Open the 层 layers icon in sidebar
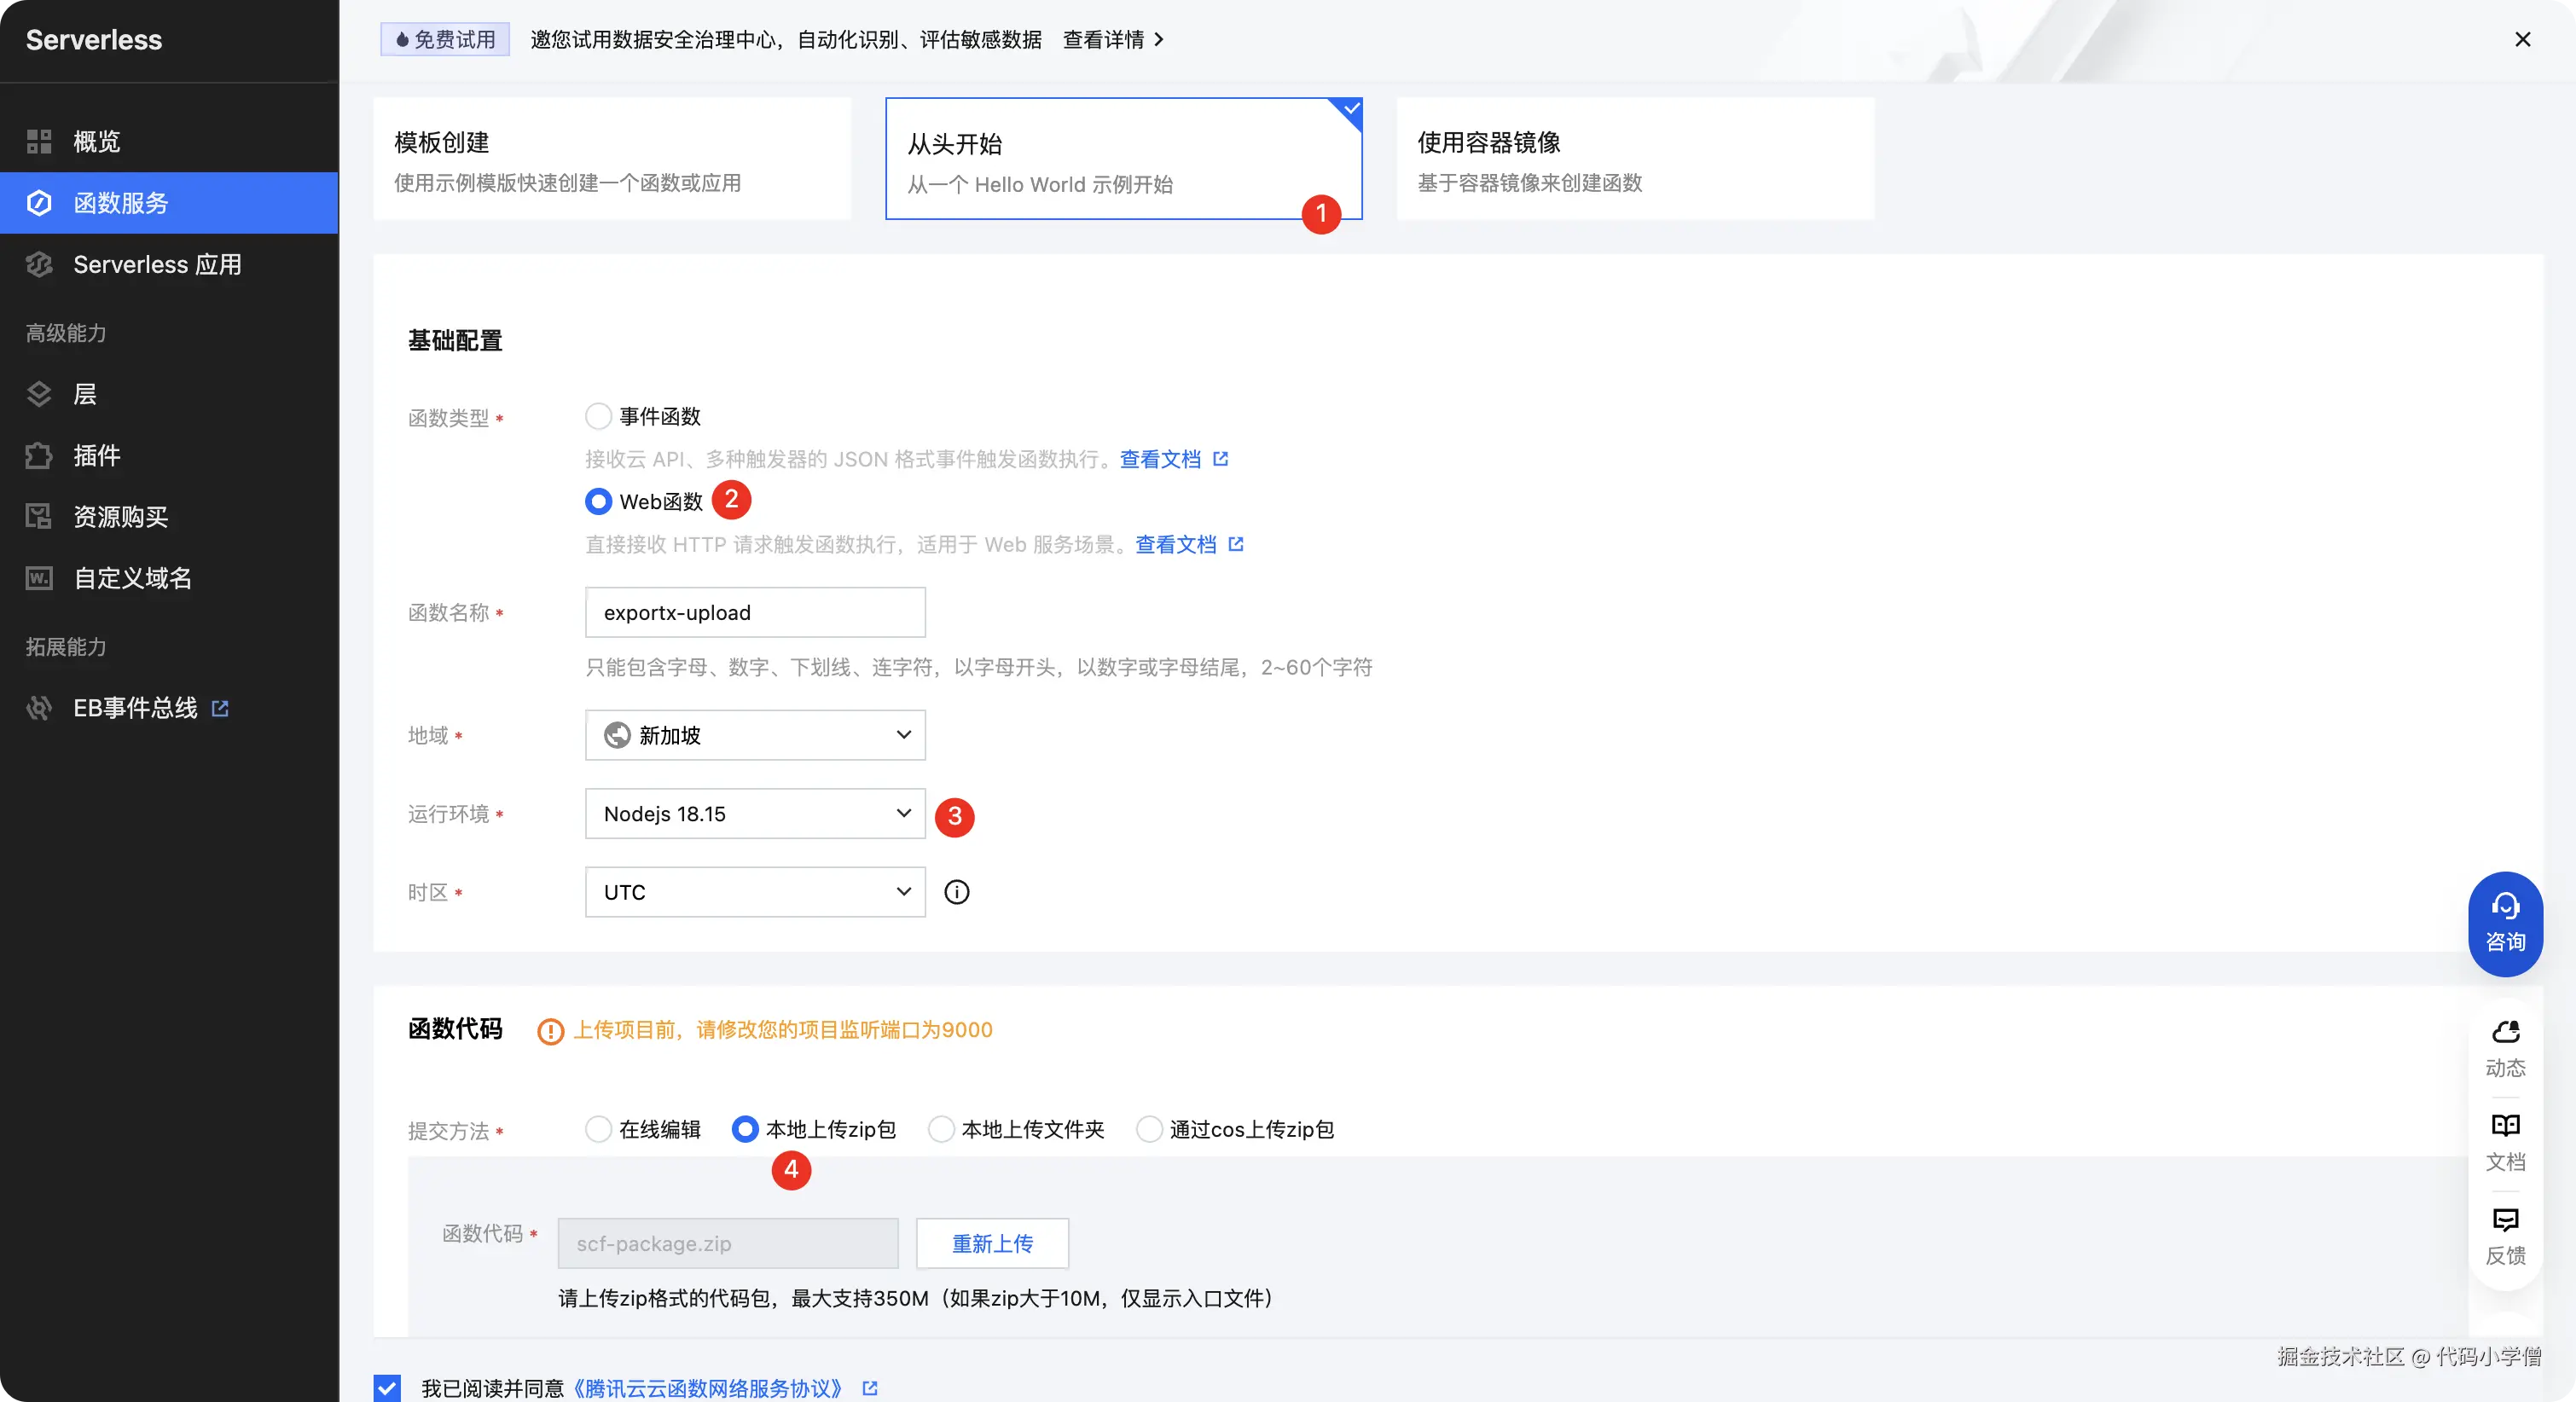The image size is (2576, 1402). tap(39, 394)
